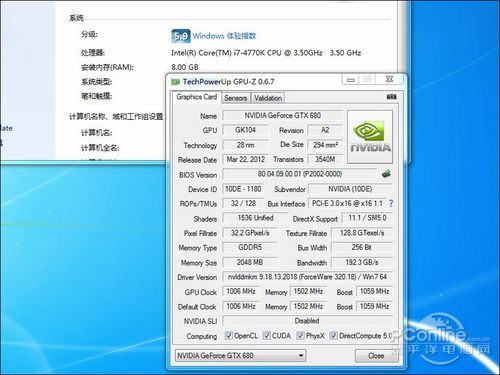This screenshot has width=500, height=375.
Task: Click the Default Clock row Boost 1059 MHz
Action: pyautogui.click(x=374, y=306)
